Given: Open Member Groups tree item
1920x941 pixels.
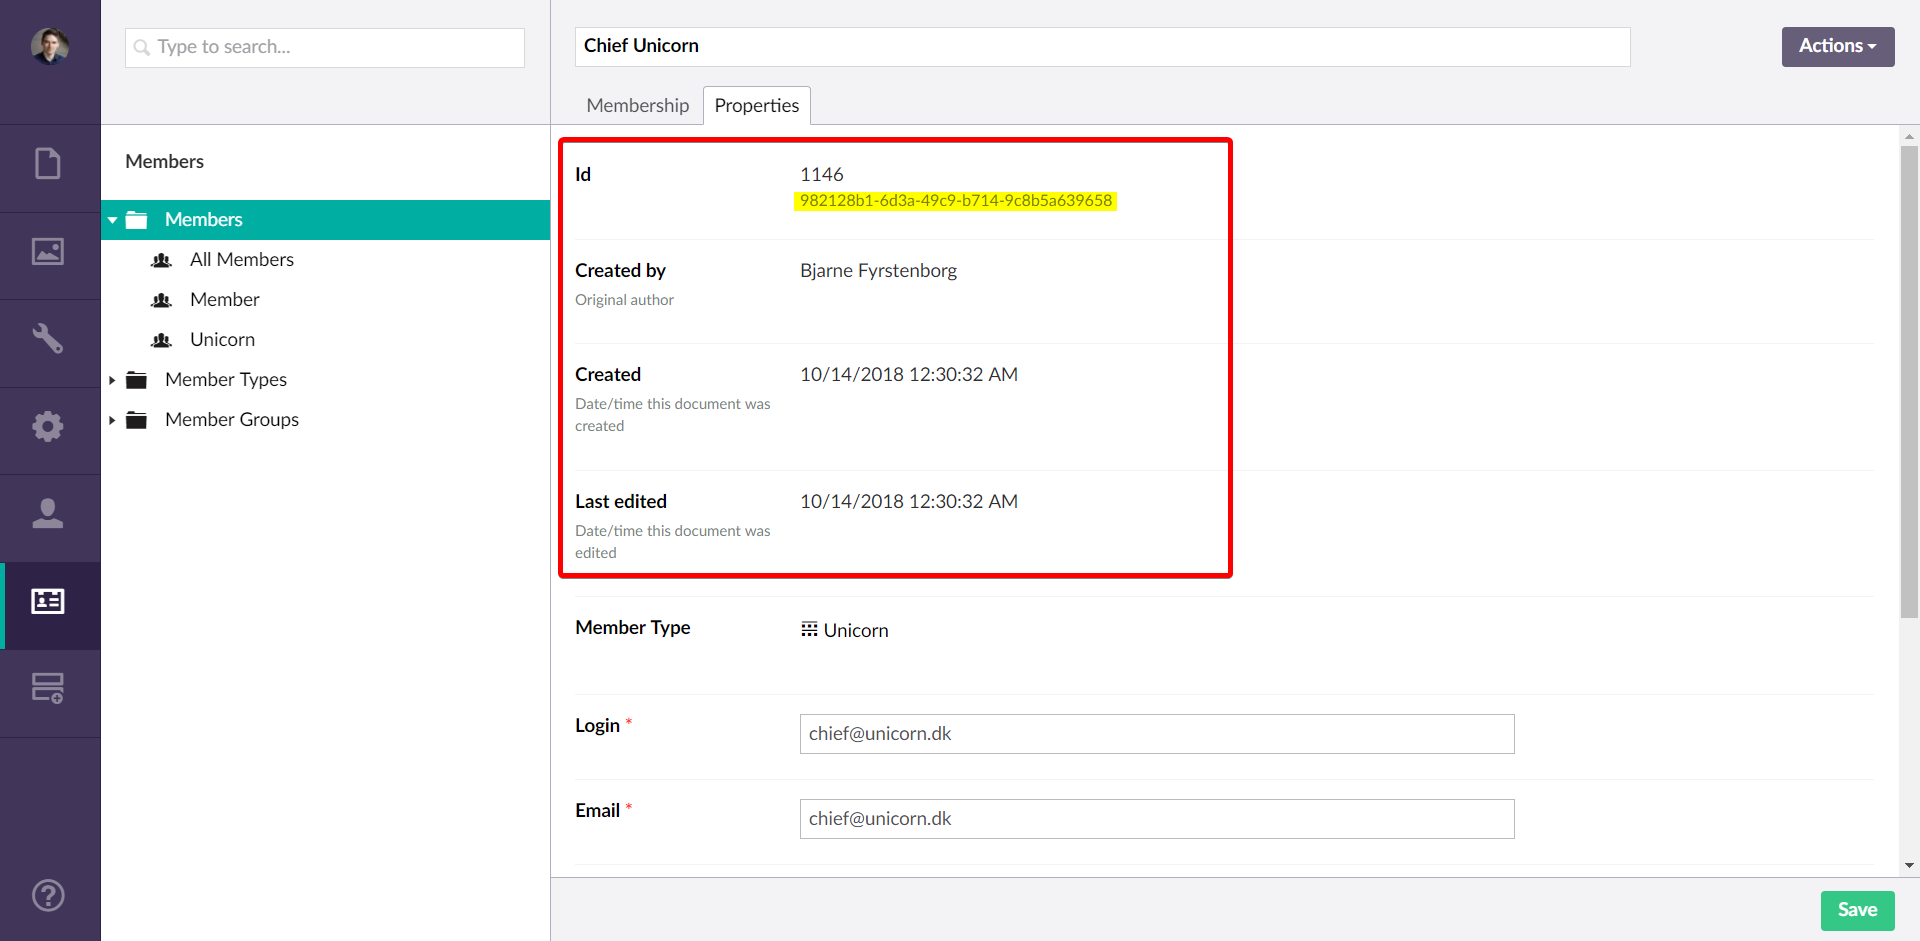Looking at the screenshot, I should point(232,419).
